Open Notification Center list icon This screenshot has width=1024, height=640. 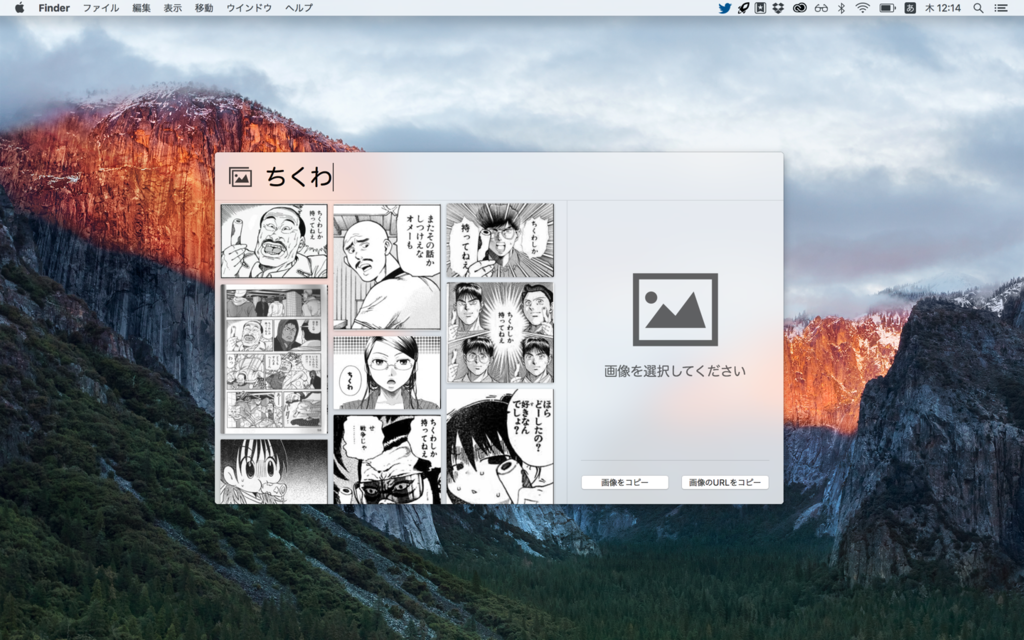point(1000,8)
